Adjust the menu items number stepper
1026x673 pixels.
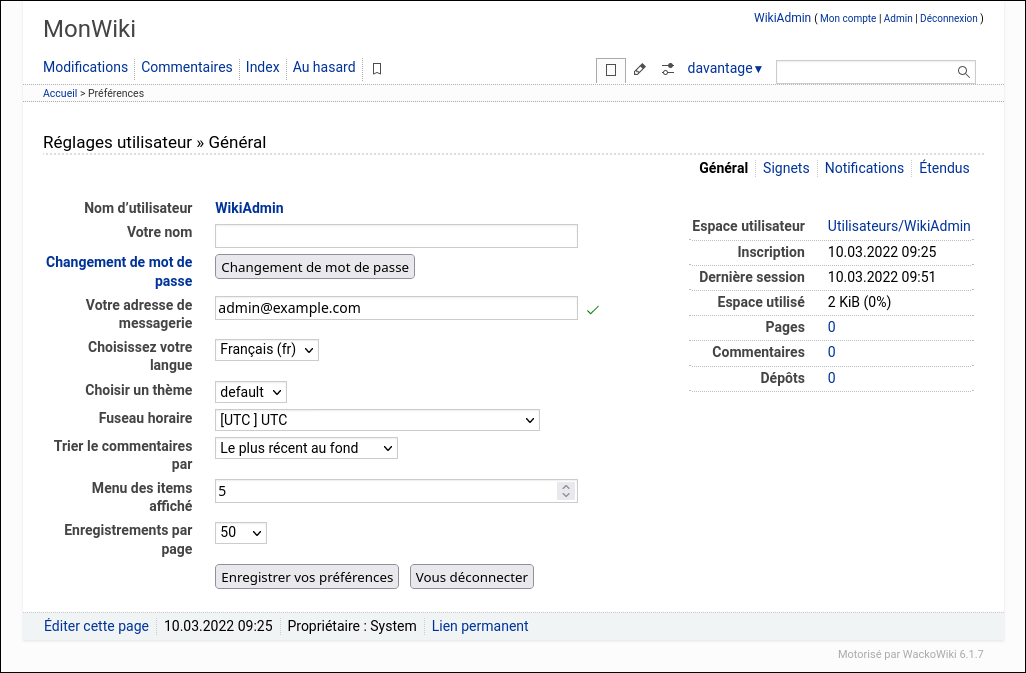566,491
